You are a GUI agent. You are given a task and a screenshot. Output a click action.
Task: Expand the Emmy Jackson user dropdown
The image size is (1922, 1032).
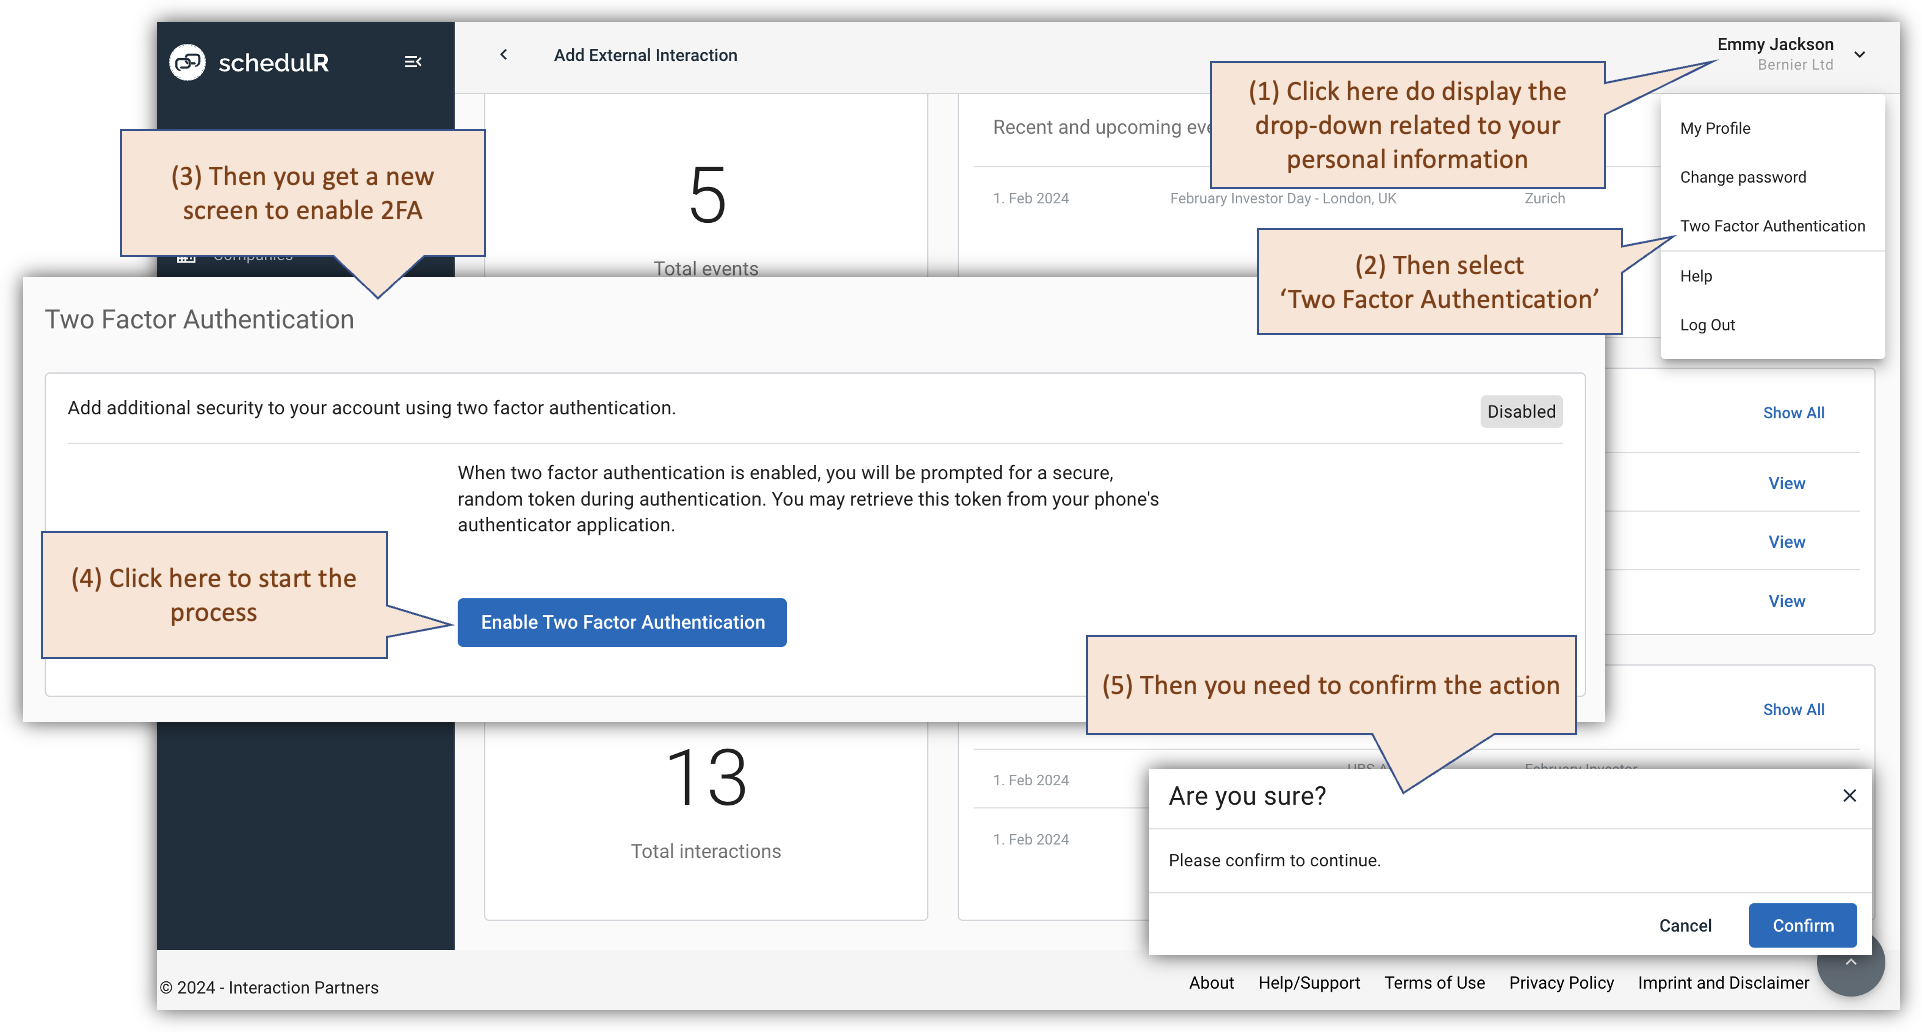[x=1859, y=55]
